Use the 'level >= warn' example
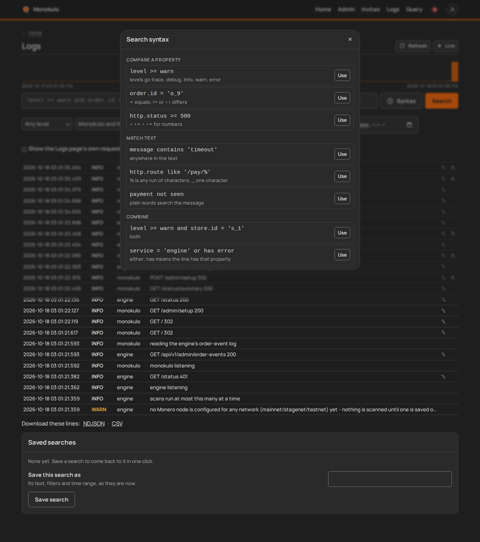Image resolution: width=480 pixels, height=542 pixels. point(342,75)
